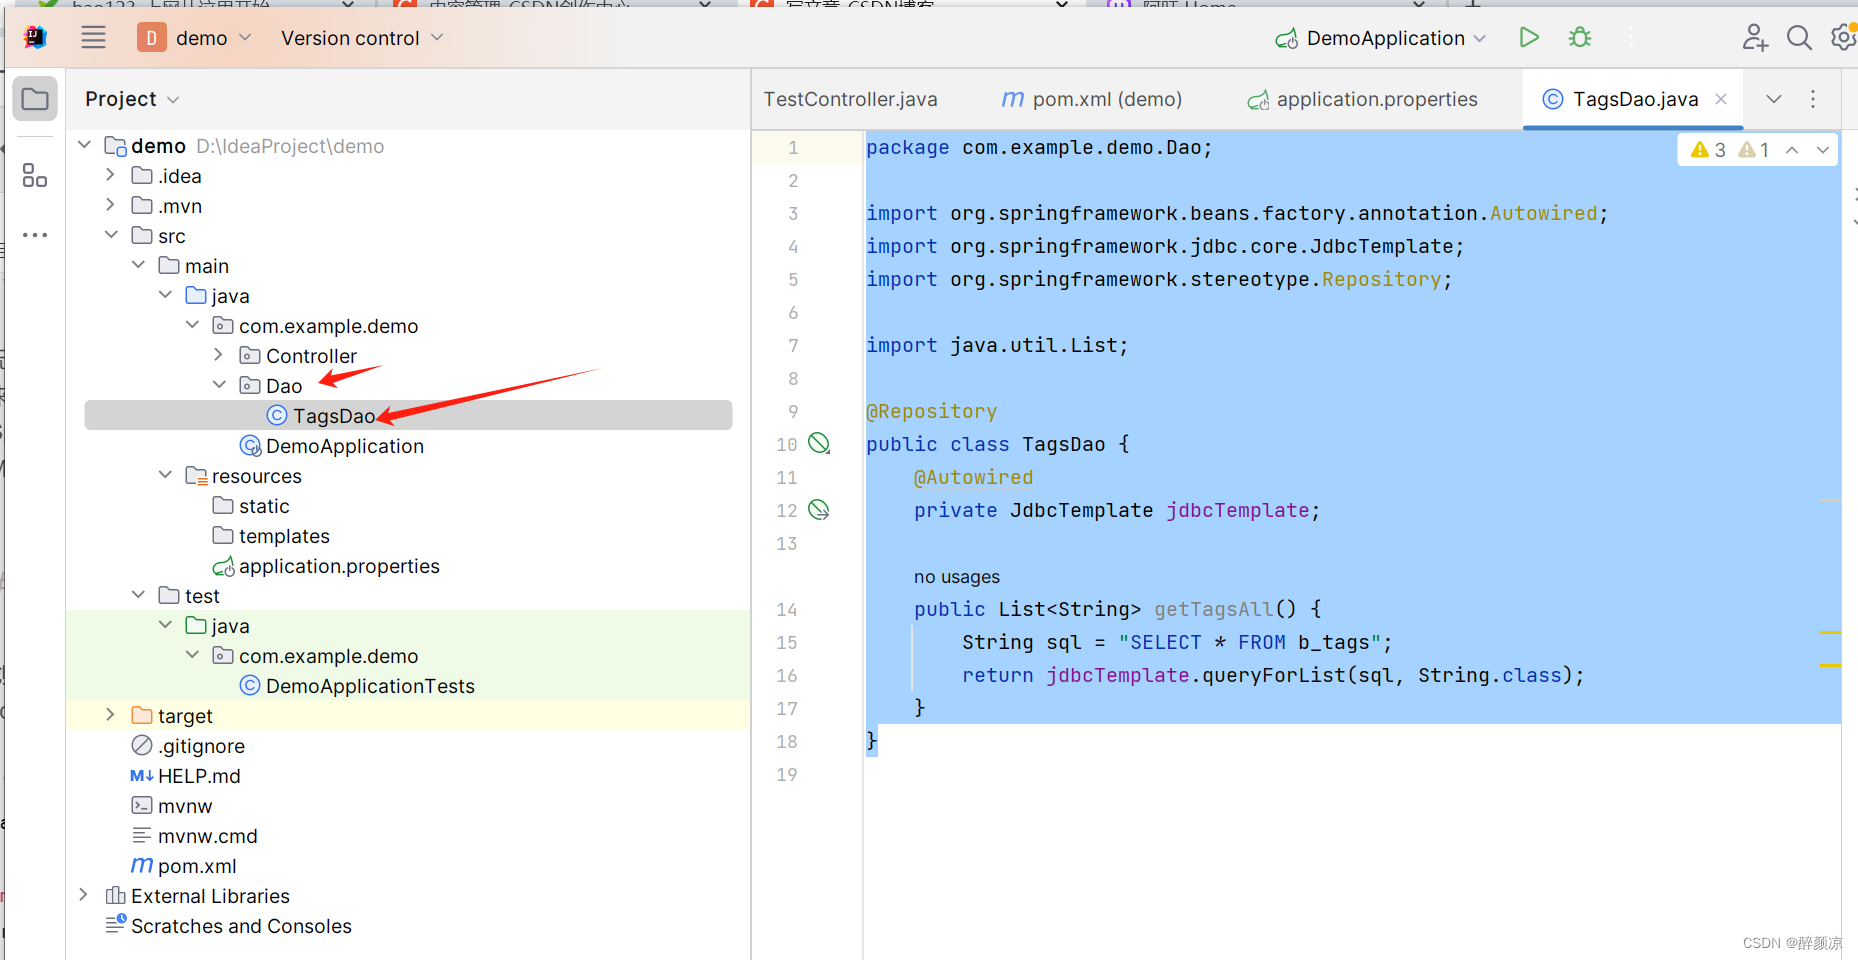Image resolution: width=1858 pixels, height=960 pixels.
Task: Click the weak warnings count indicator
Action: pos(1754,150)
